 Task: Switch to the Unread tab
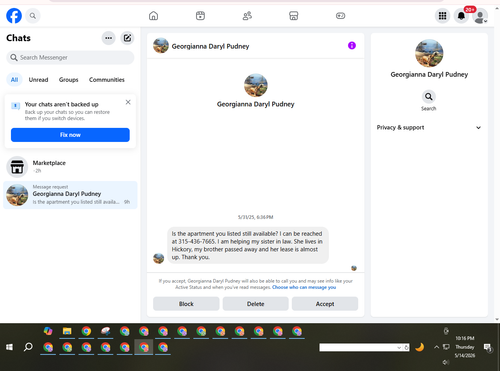[x=38, y=80]
